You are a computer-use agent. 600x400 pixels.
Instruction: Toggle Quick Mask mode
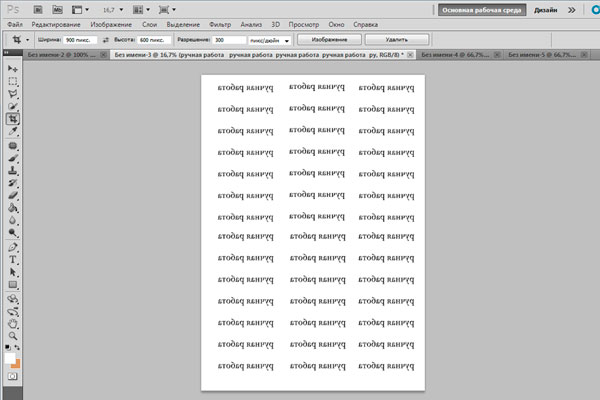tap(13, 376)
